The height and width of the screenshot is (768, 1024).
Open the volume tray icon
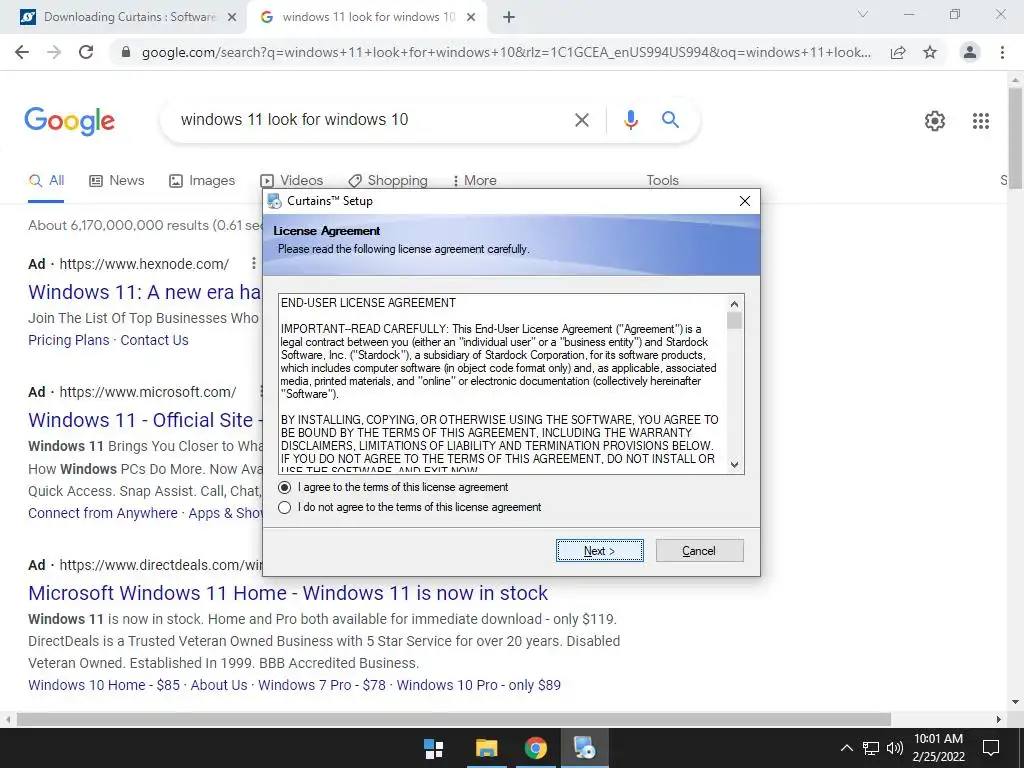895,748
